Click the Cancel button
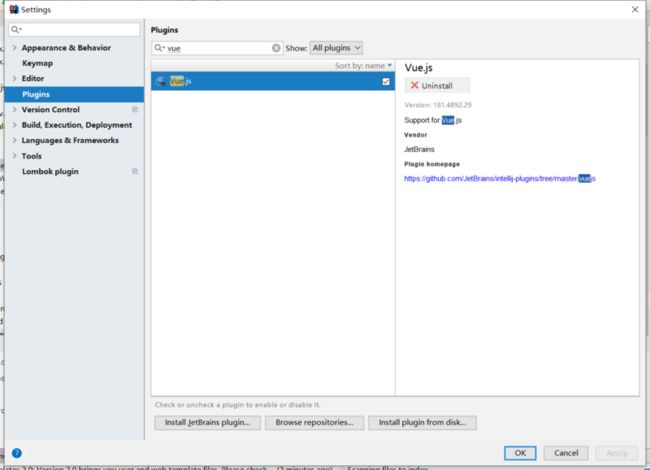The image size is (650, 470). (x=566, y=453)
